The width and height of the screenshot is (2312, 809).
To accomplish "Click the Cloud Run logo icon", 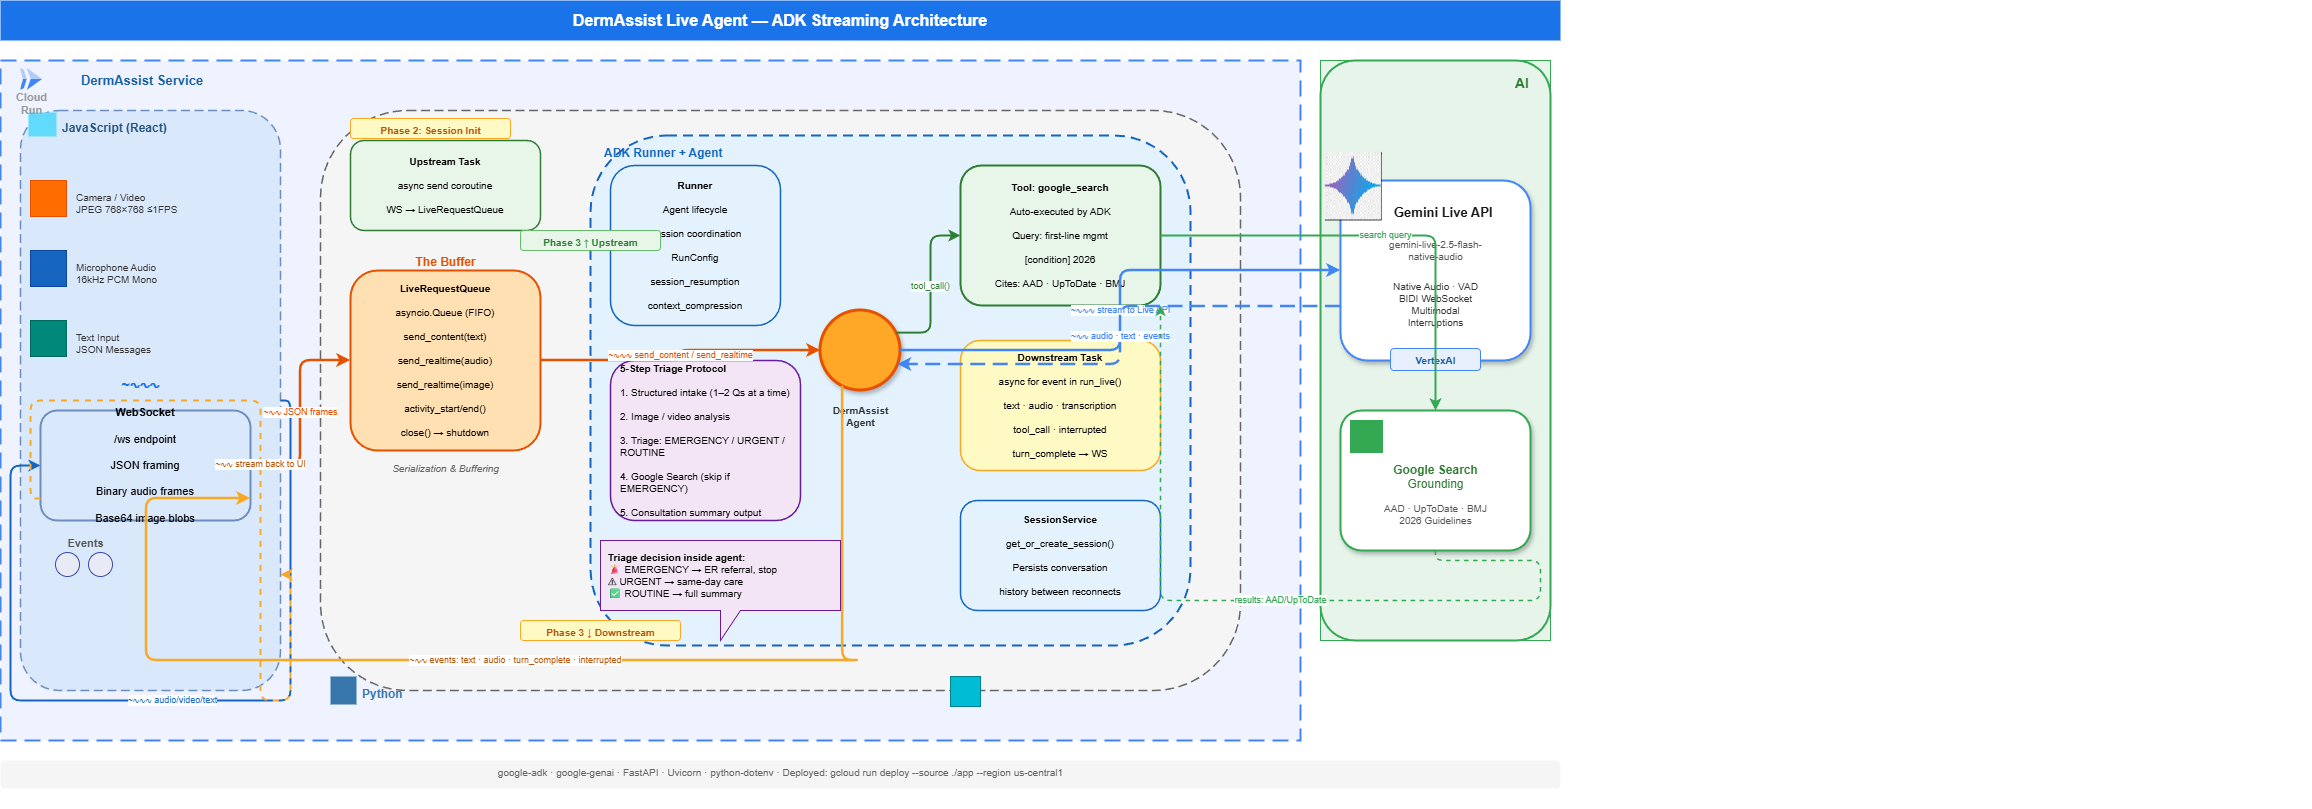I will (31, 79).
